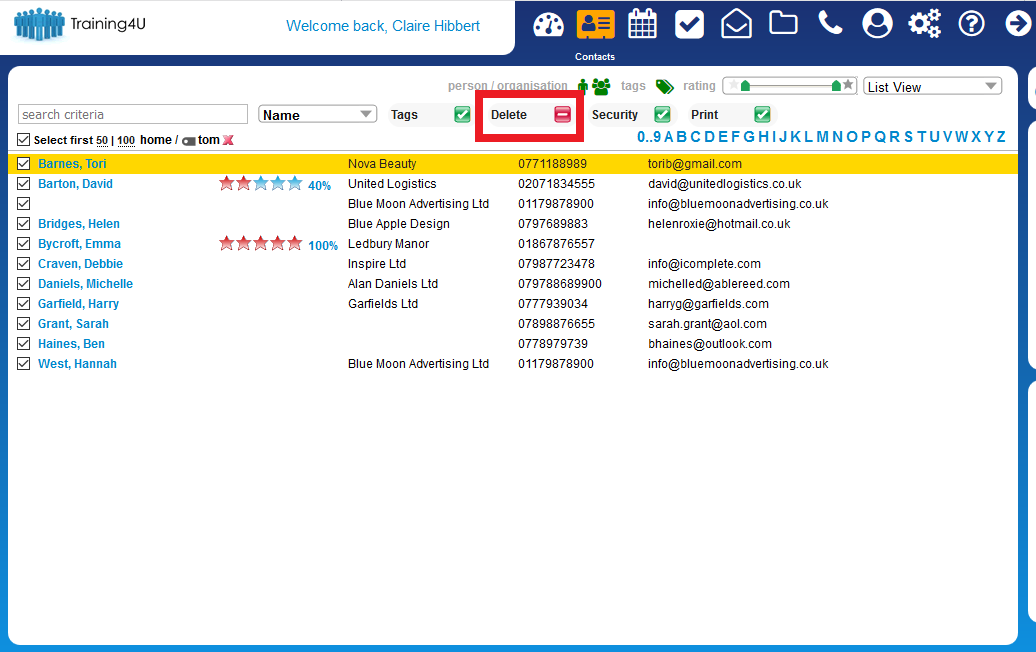Click email torib@gmail.com
The image size is (1036, 652).
(x=694, y=164)
